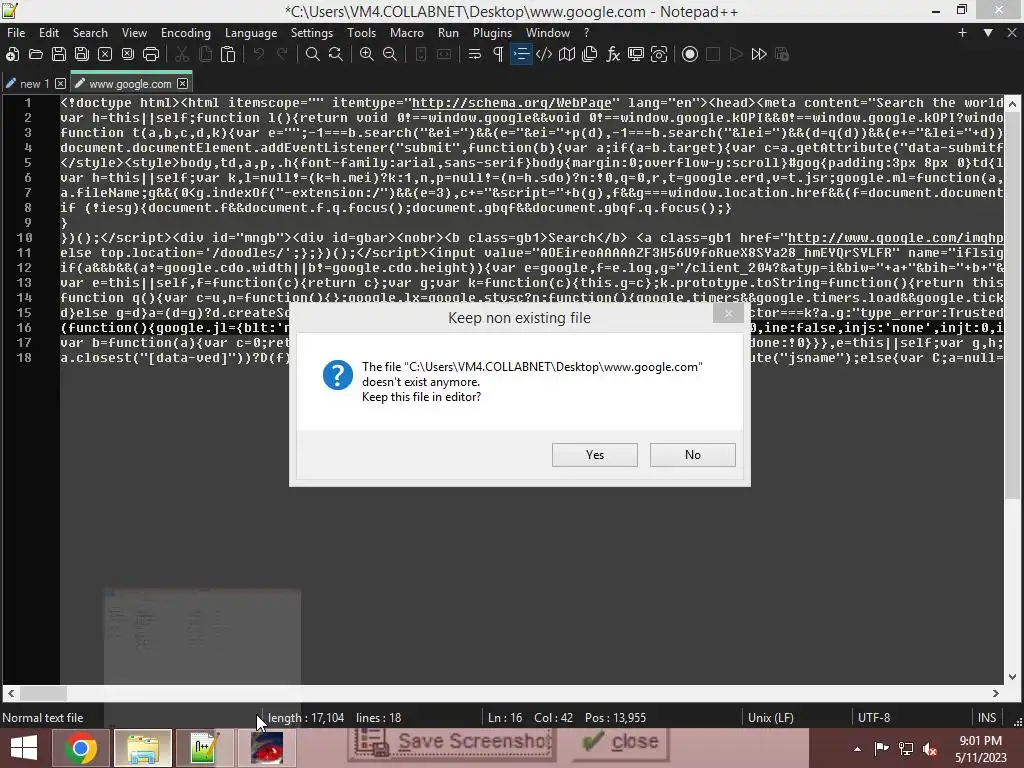This screenshot has width=1024, height=768.
Task: Click the Notepad++ taskbar icon
Action: coord(205,748)
